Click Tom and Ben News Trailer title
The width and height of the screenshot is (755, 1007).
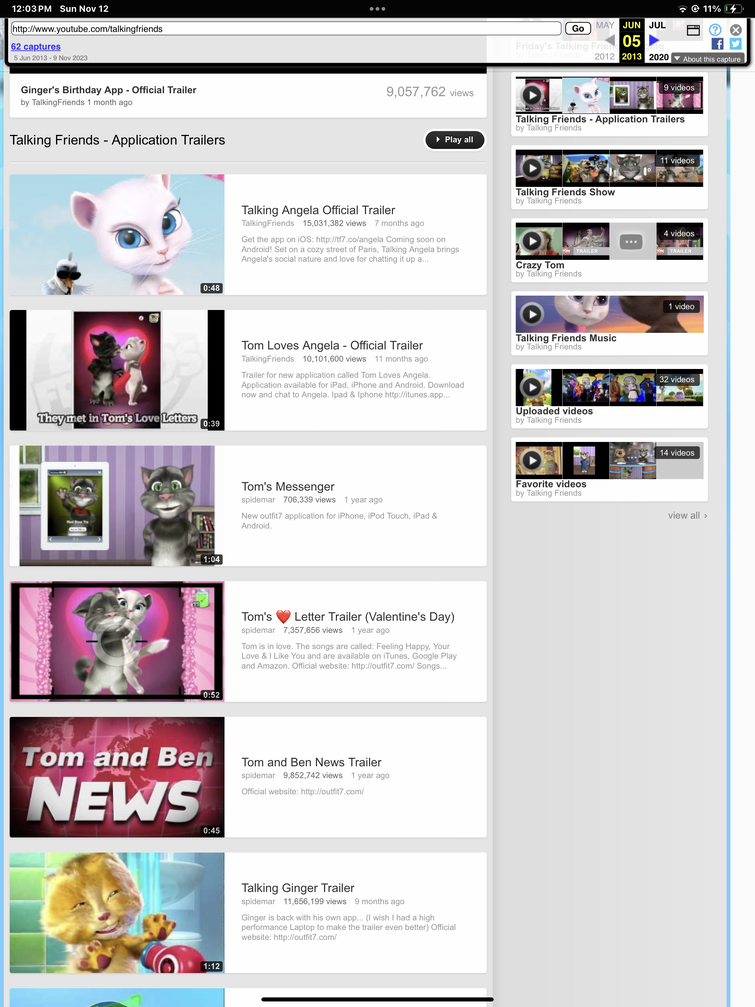pos(311,762)
